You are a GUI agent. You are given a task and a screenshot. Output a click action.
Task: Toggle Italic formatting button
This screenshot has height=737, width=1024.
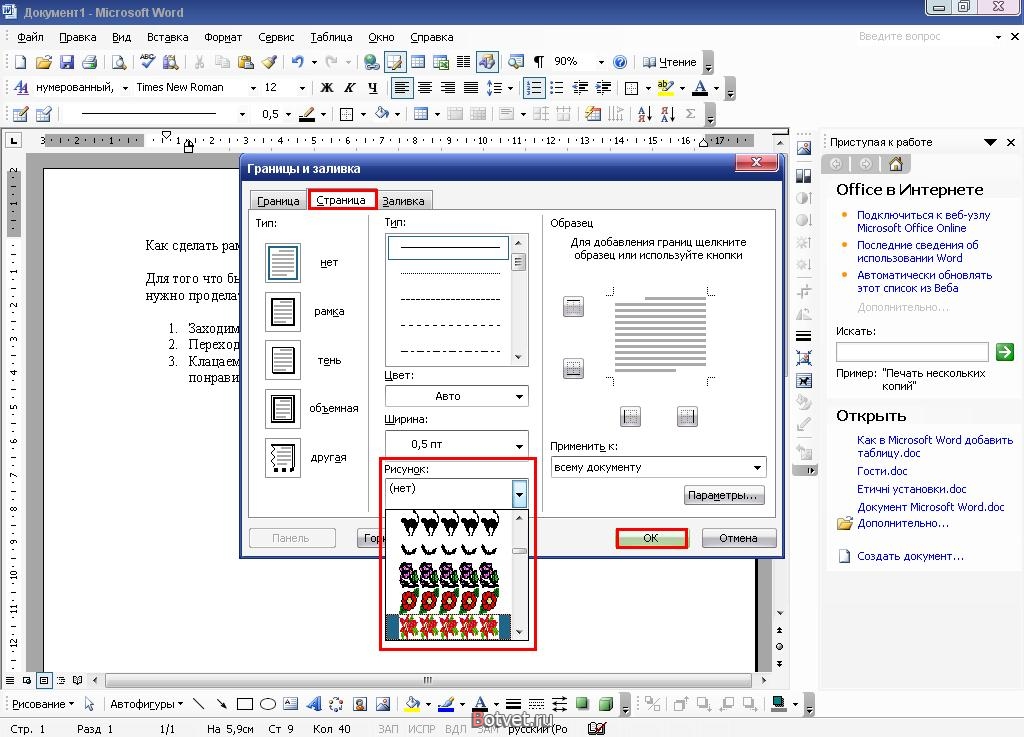(350, 87)
